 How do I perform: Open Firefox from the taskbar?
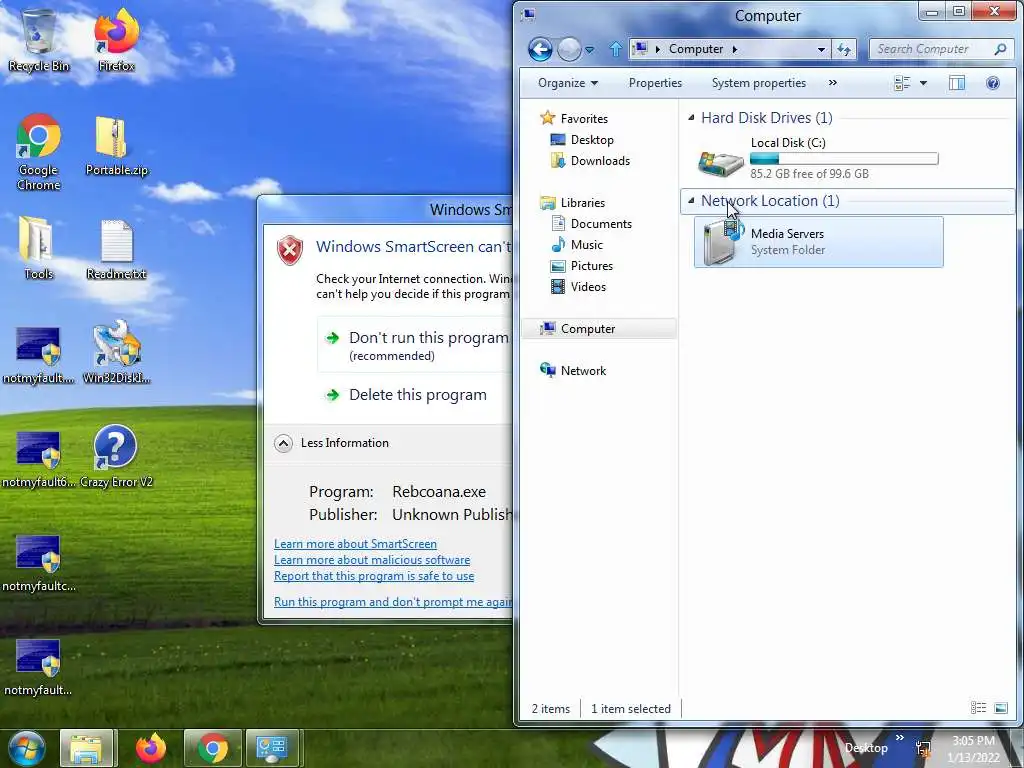point(151,748)
